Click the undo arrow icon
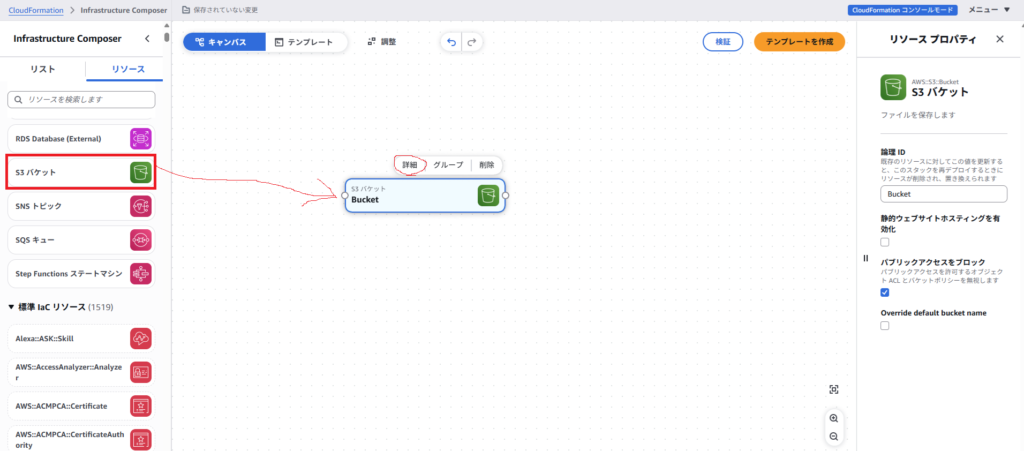This screenshot has height=451, width=1024. point(451,42)
